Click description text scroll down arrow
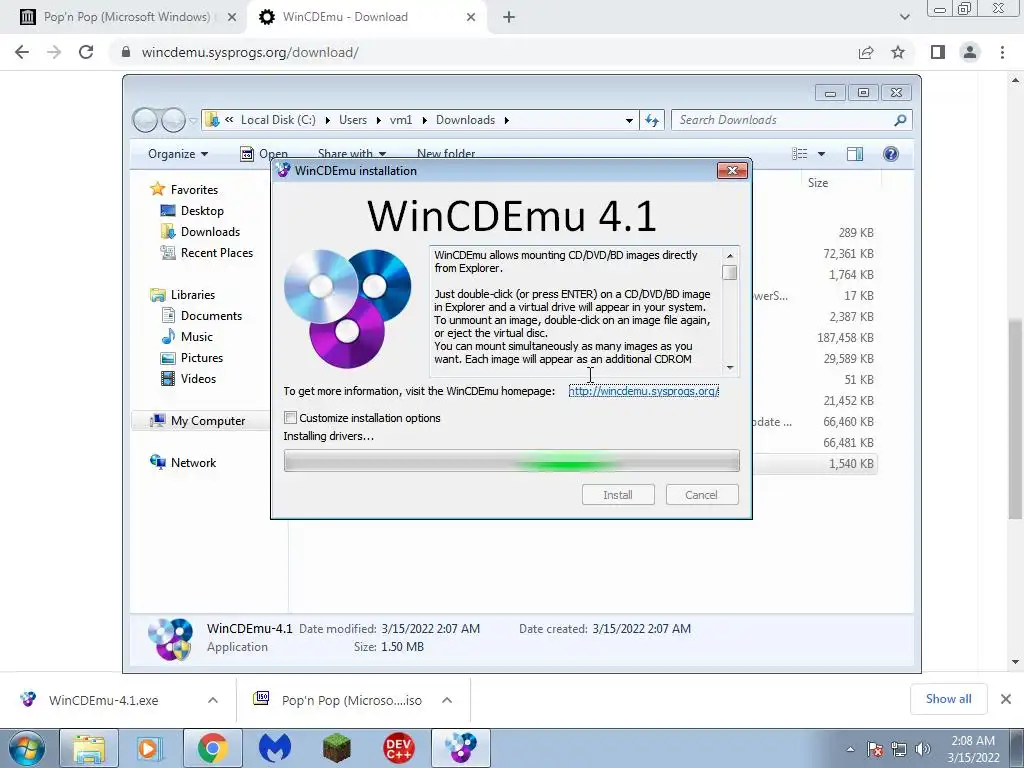The image size is (1024, 768). [x=730, y=367]
